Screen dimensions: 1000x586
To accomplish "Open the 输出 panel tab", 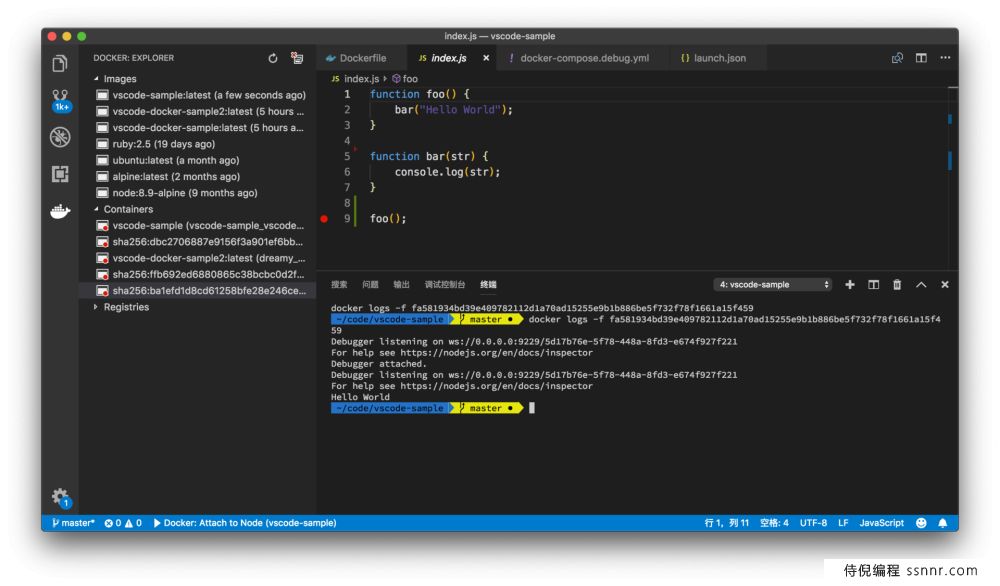I will coord(401,285).
